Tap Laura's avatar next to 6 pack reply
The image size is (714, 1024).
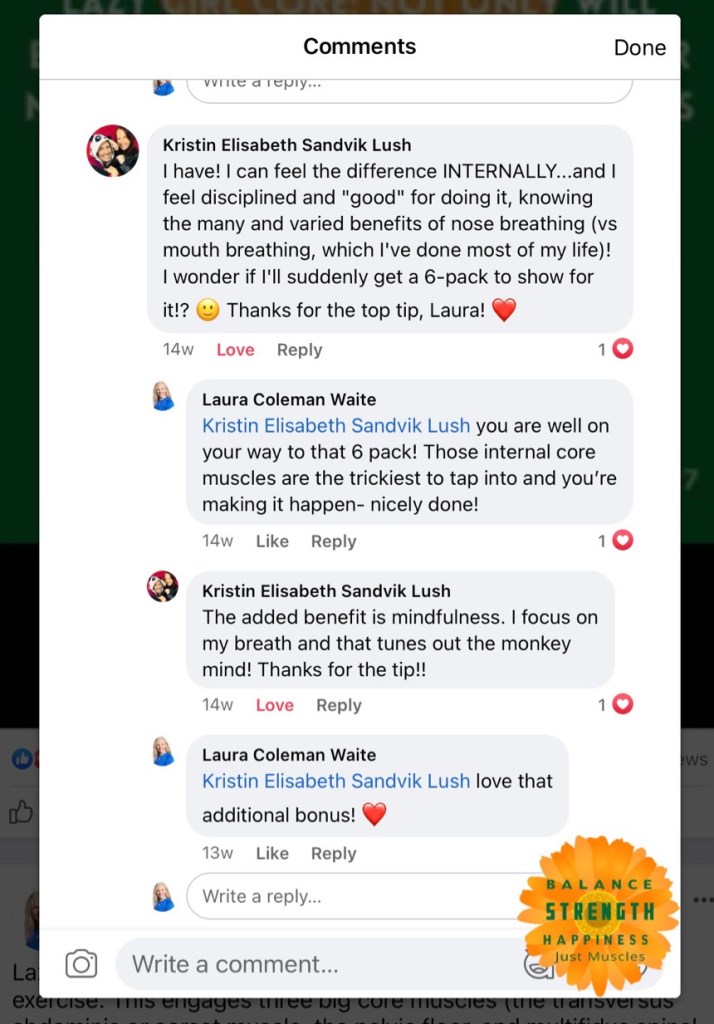tap(163, 396)
